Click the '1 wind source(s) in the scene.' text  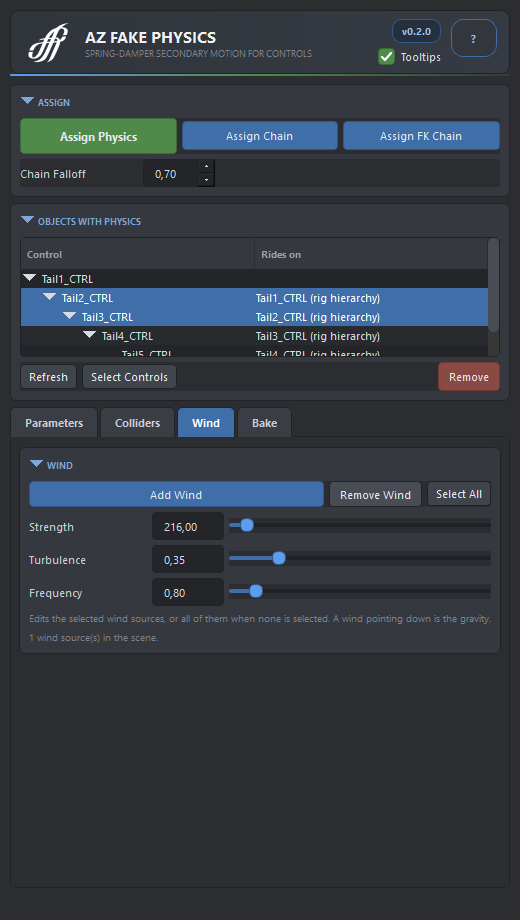tap(93, 638)
